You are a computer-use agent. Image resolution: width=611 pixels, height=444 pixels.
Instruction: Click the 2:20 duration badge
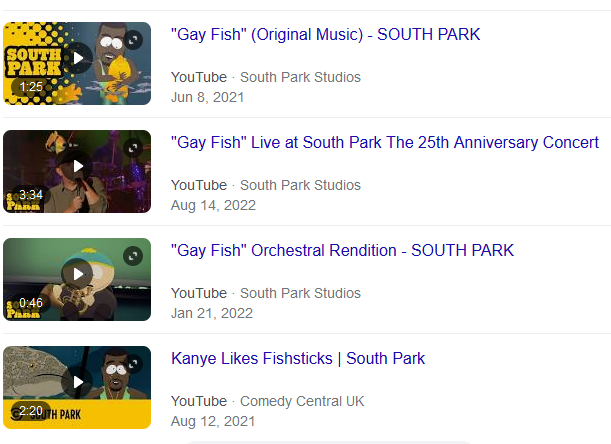31,411
